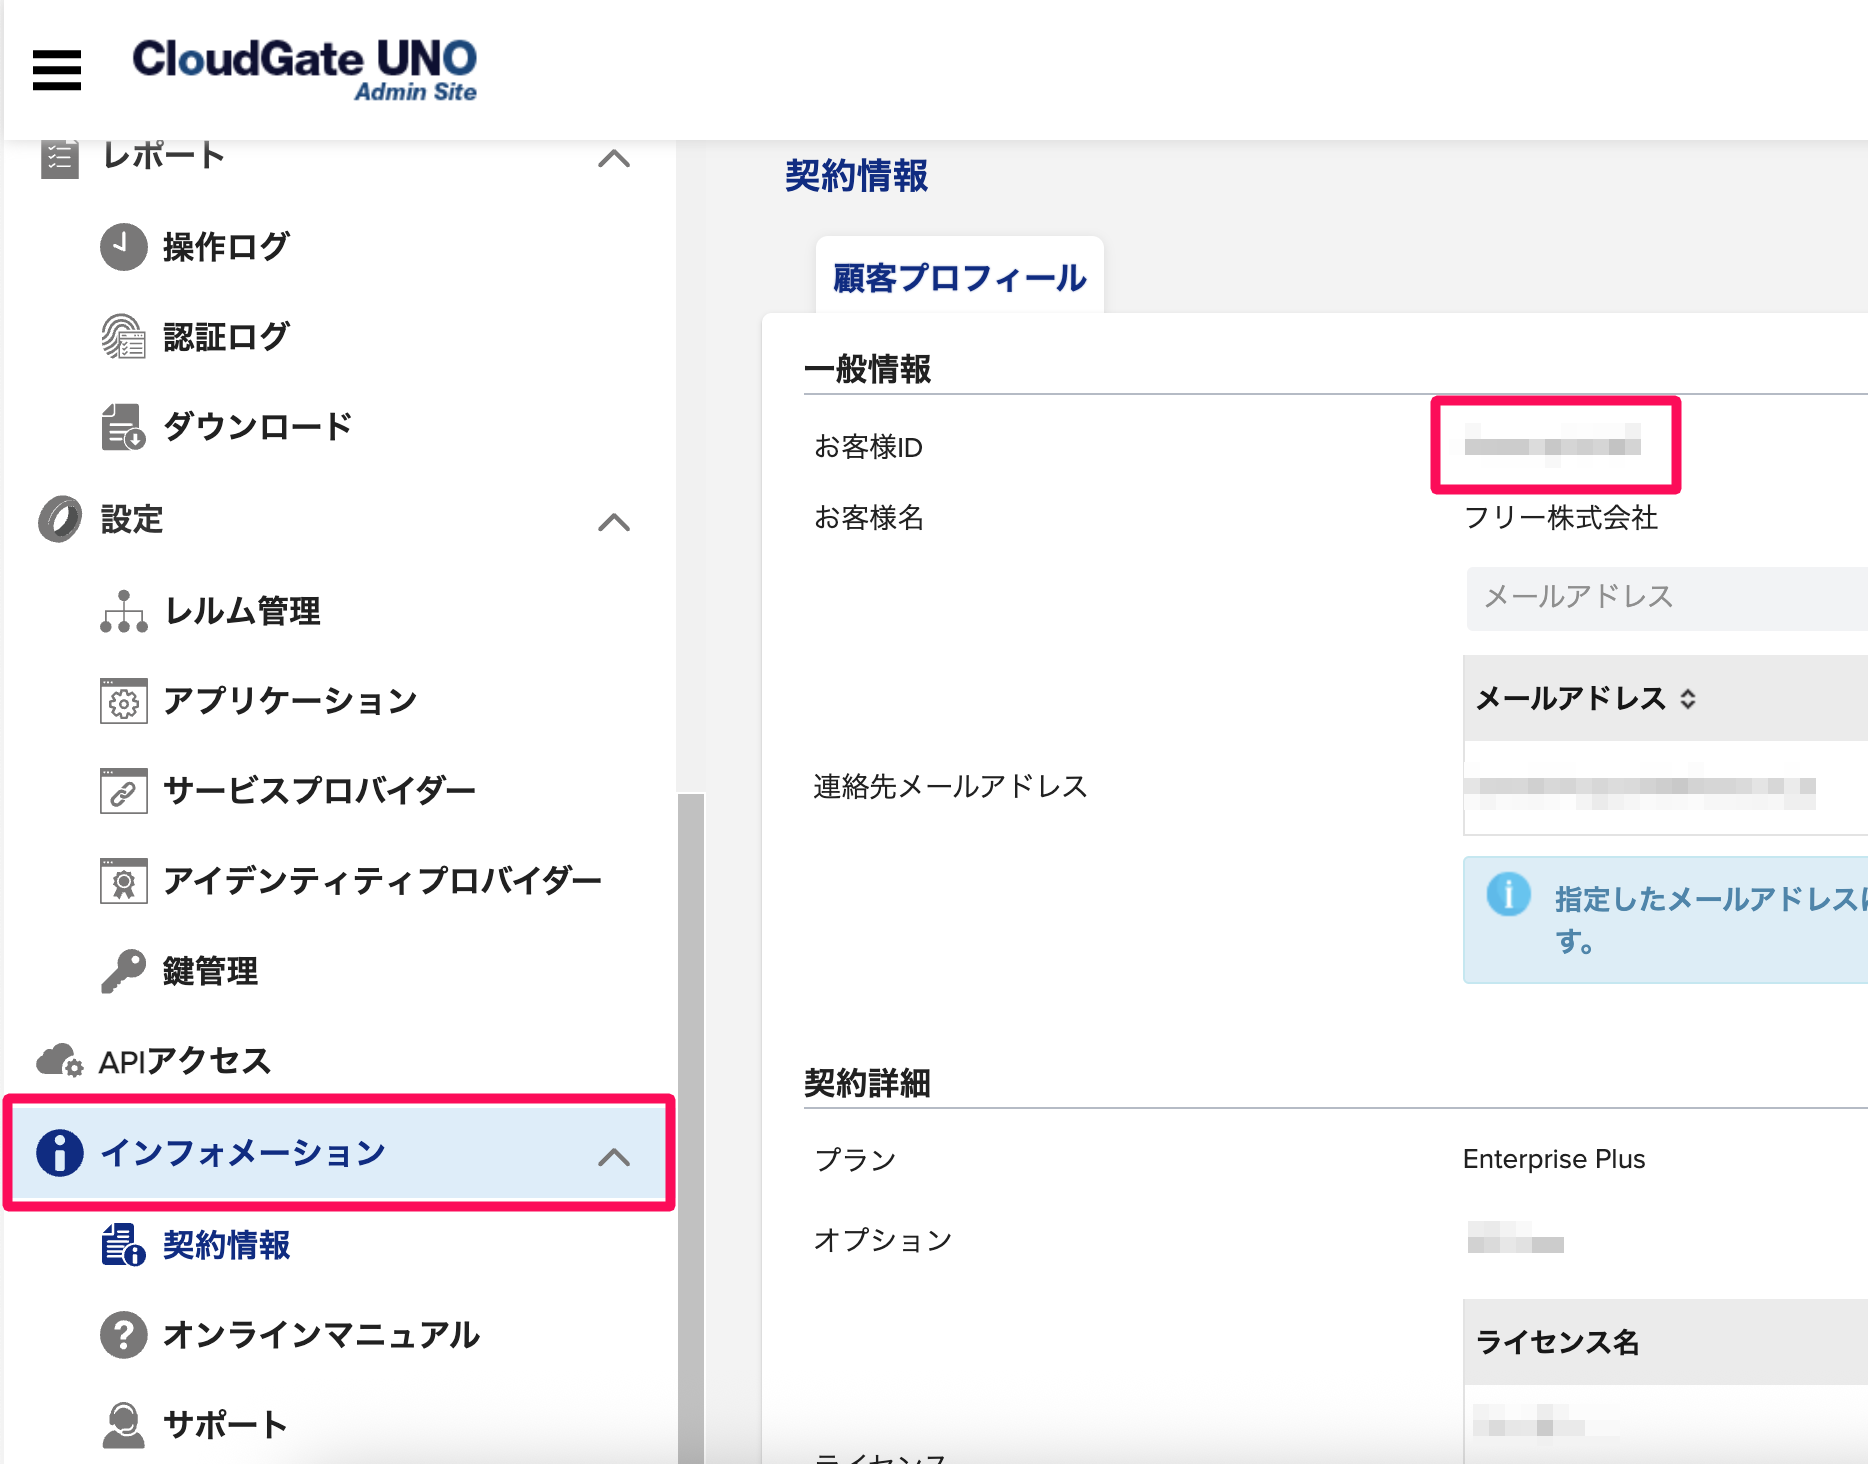The image size is (1868, 1464).
Task: Click the 契約情報 document info icon
Action: click(x=124, y=1245)
